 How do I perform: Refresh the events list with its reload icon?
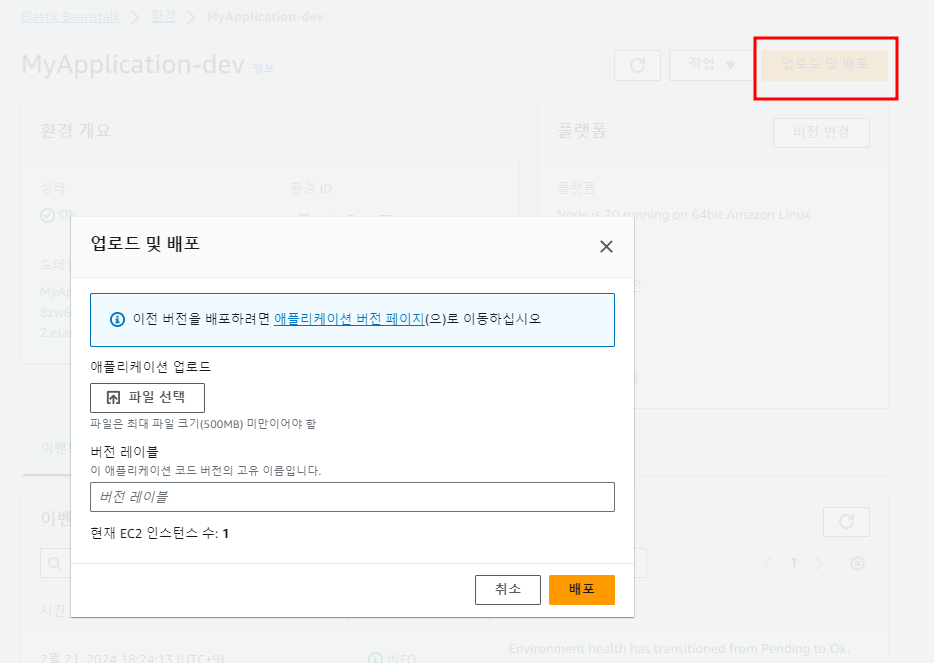(846, 522)
